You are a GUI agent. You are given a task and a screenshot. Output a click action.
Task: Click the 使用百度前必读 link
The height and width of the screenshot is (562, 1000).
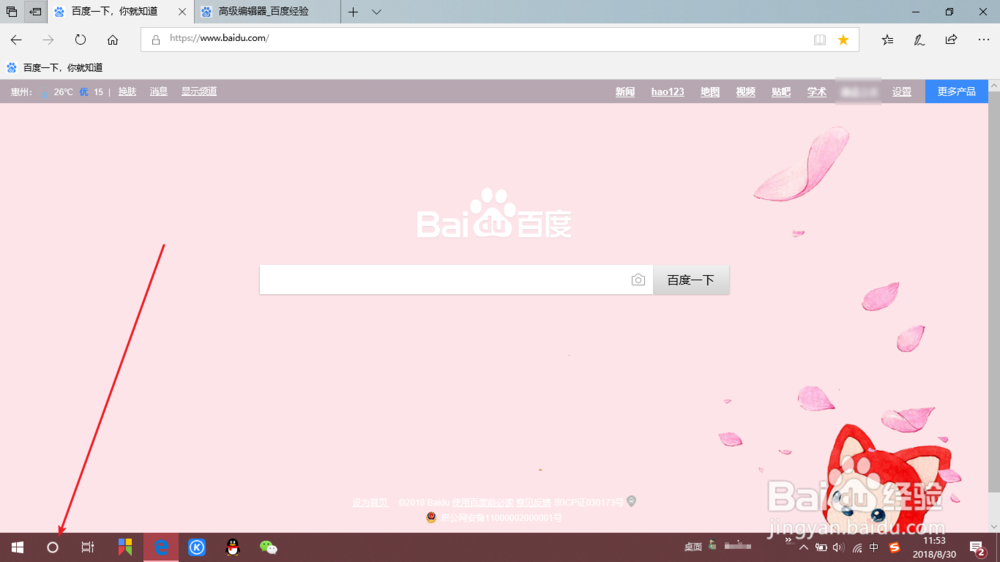(x=482, y=503)
